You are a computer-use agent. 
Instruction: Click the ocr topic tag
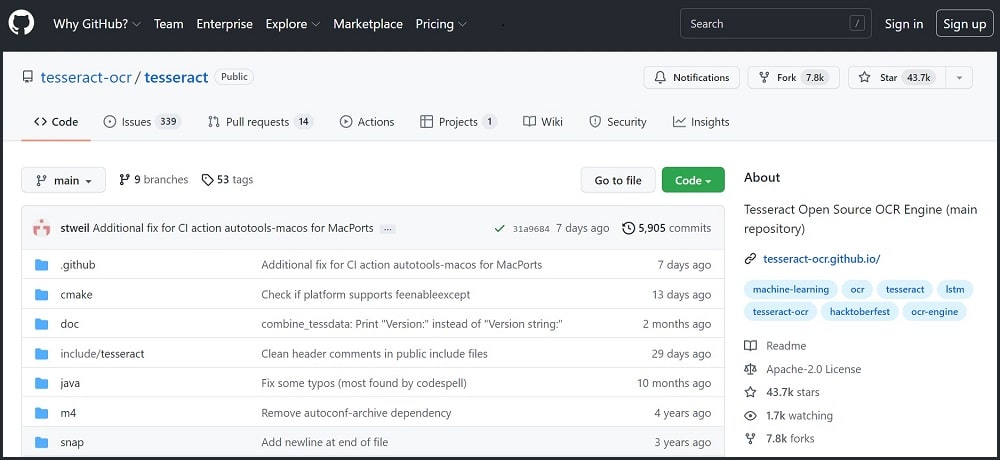857,289
